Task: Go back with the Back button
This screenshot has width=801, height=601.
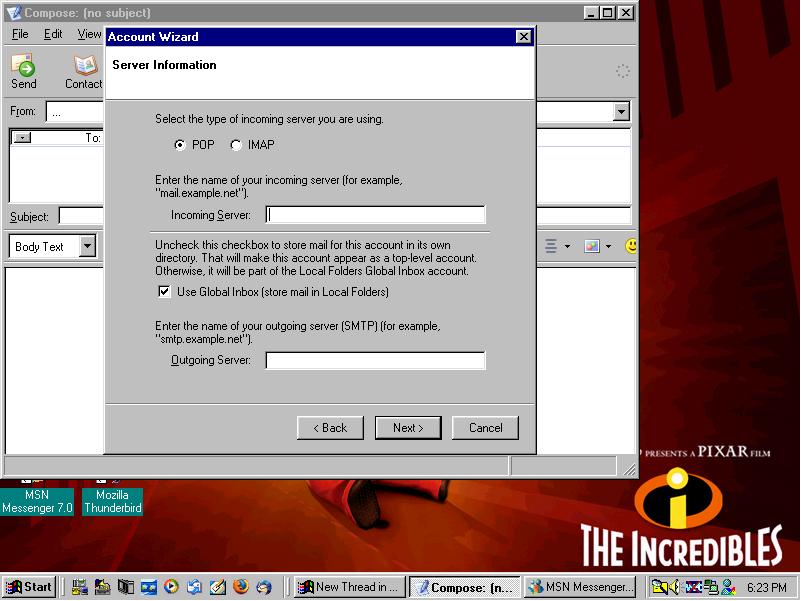Action: [330, 428]
